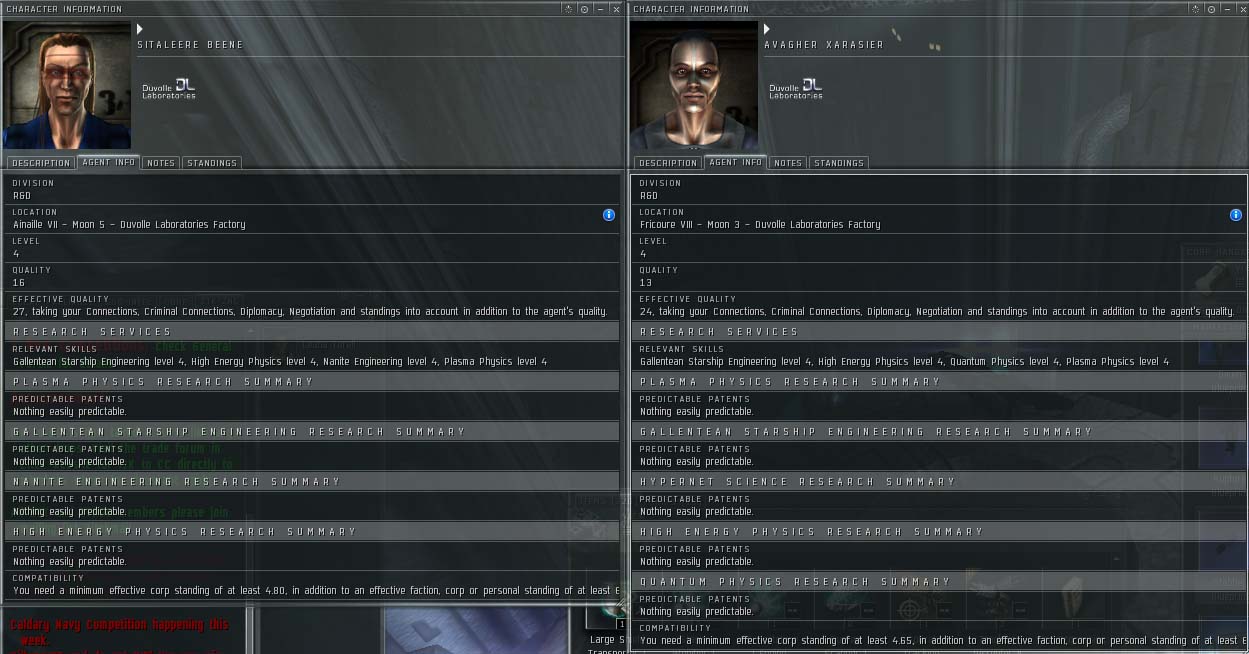View Standings tab for Sitaleere Beene

click(211, 163)
